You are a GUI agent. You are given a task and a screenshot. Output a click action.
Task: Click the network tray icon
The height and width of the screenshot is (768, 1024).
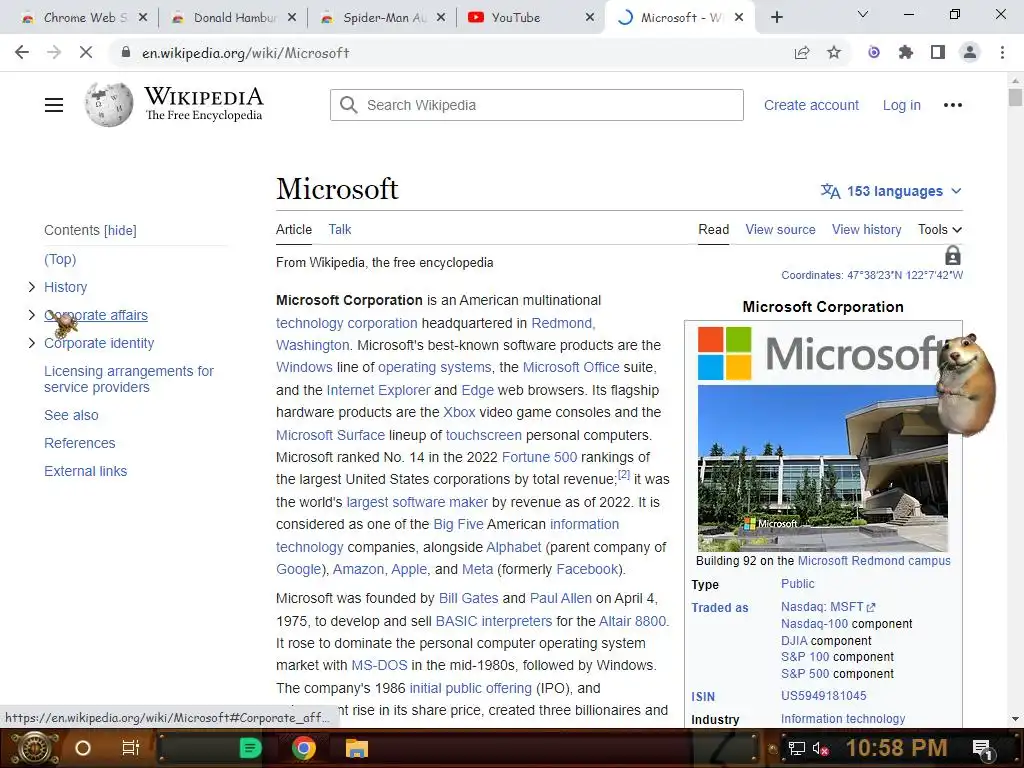click(797, 749)
